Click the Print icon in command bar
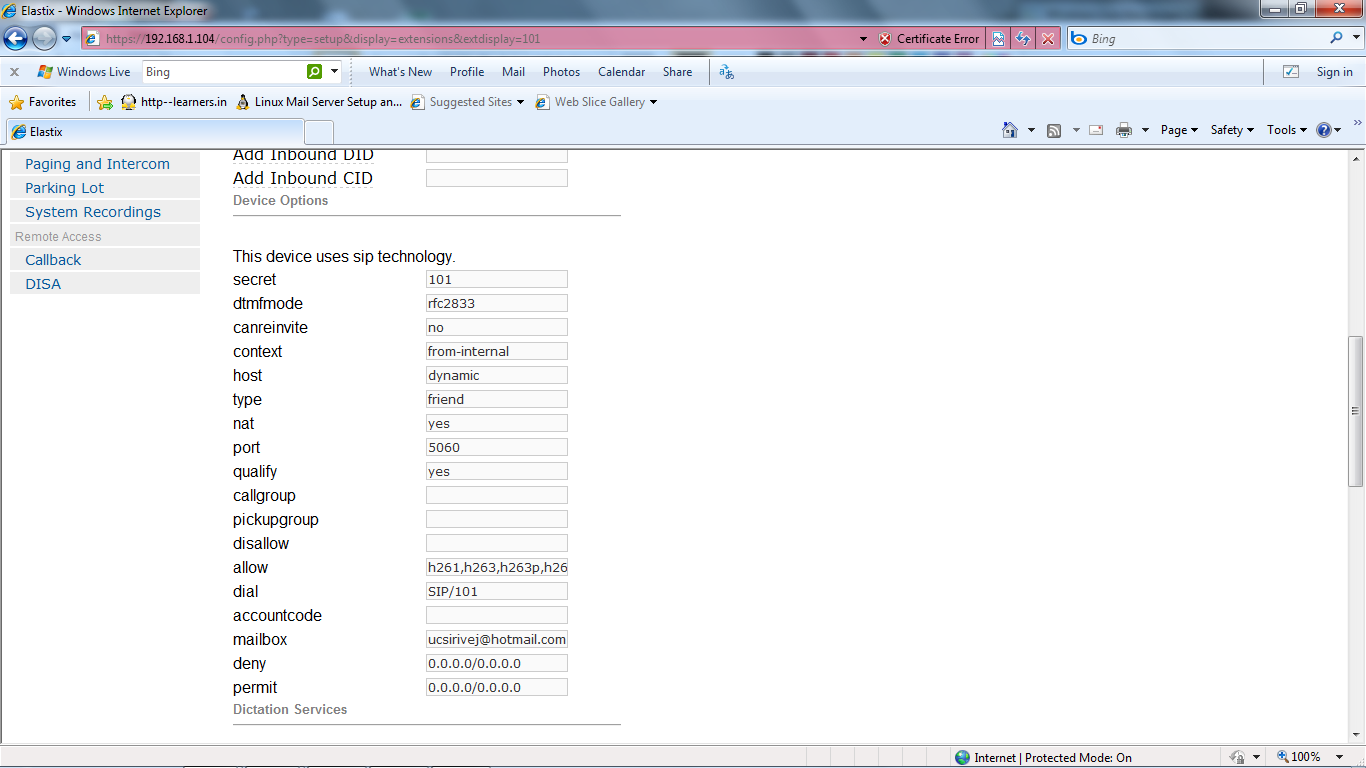Screen dimensions: 1366x768 [x=1123, y=130]
